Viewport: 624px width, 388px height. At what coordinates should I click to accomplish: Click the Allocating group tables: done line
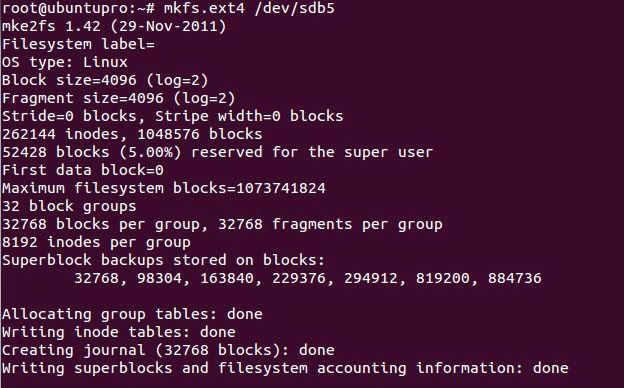pyautogui.click(x=132, y=314)
